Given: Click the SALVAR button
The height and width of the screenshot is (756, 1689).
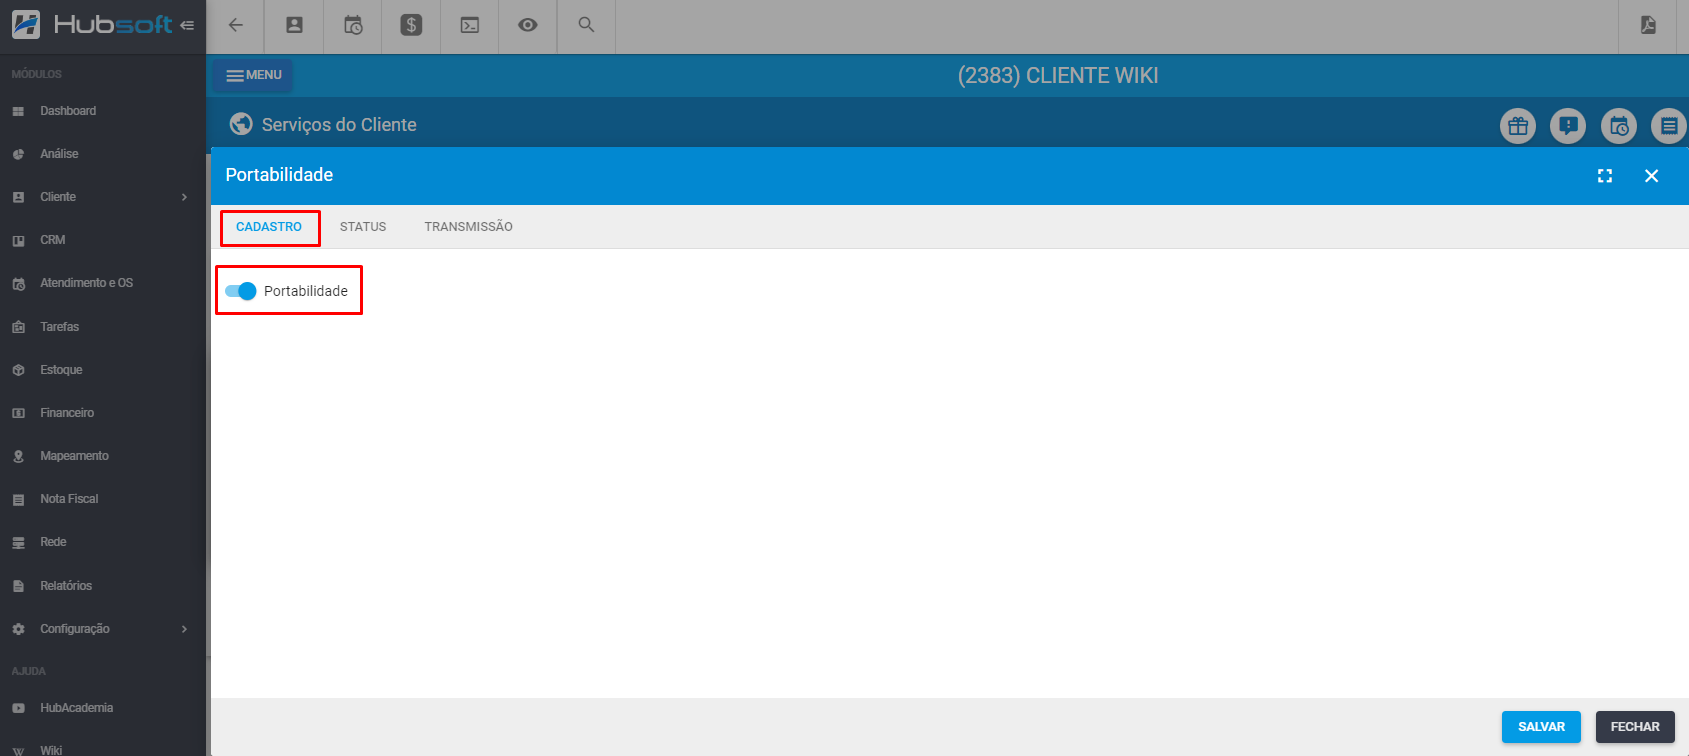Looking at the screenshot, I should click(1541, 727).
